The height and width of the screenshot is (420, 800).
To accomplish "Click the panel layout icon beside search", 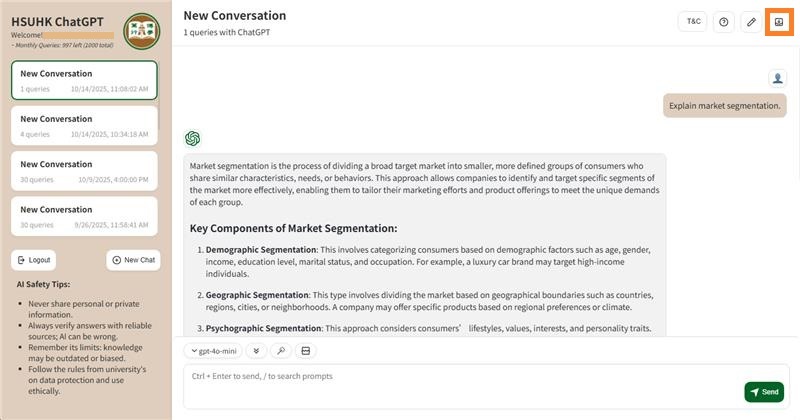I will (x=306, y=351).
